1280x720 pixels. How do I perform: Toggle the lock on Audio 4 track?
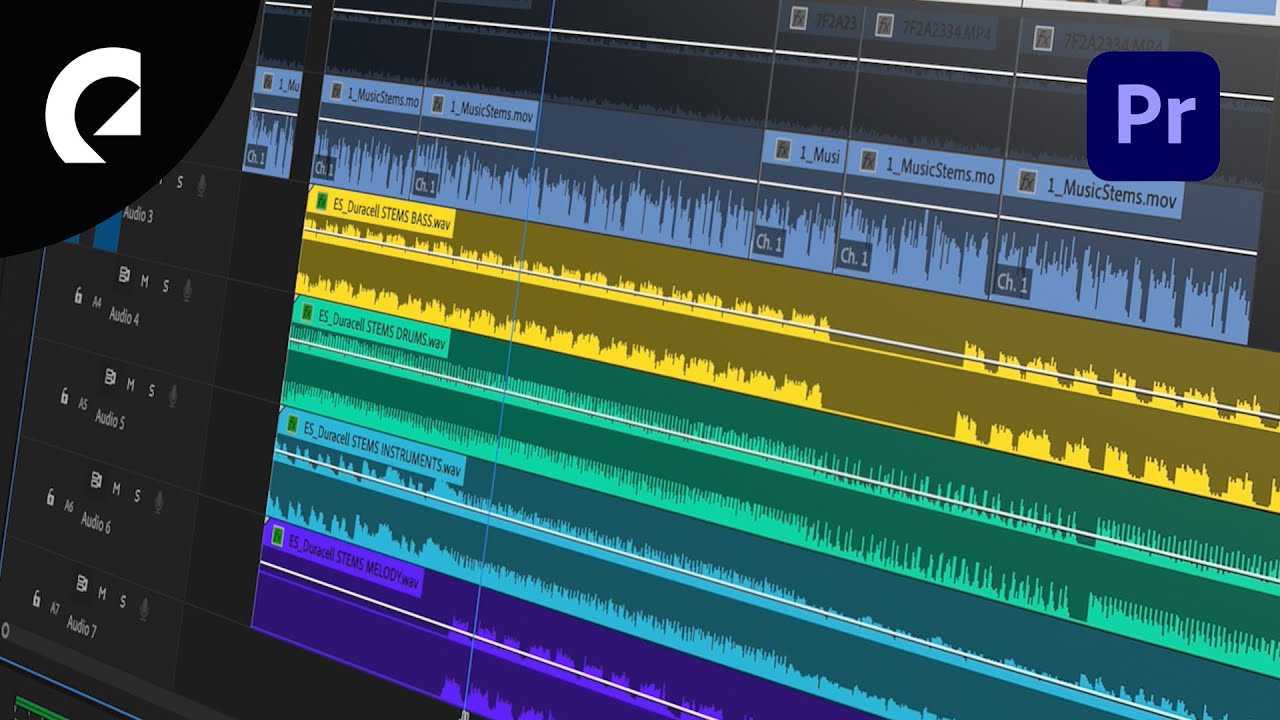(x=78, y=296)
